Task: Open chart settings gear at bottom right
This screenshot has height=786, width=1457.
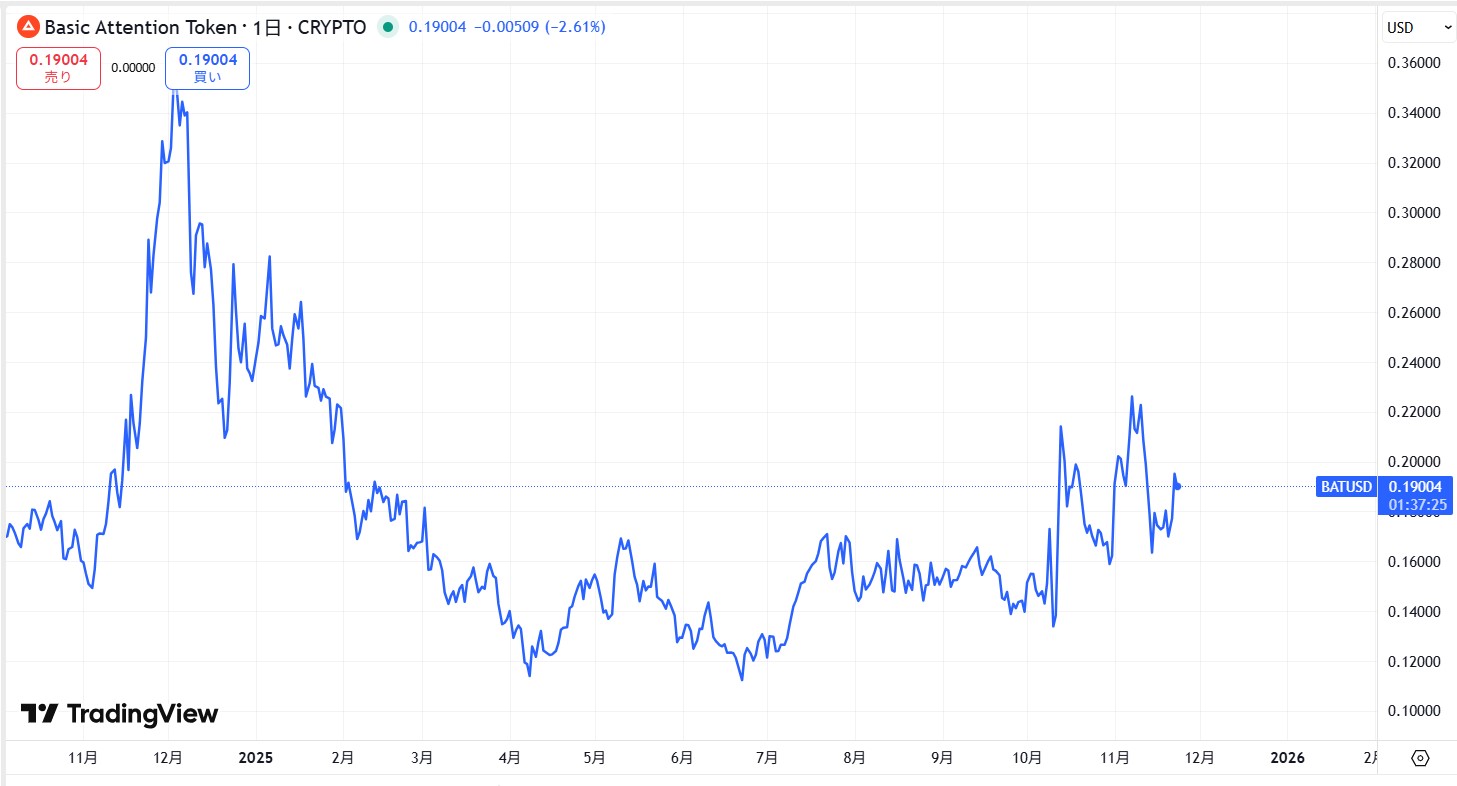Action: 1420,758
